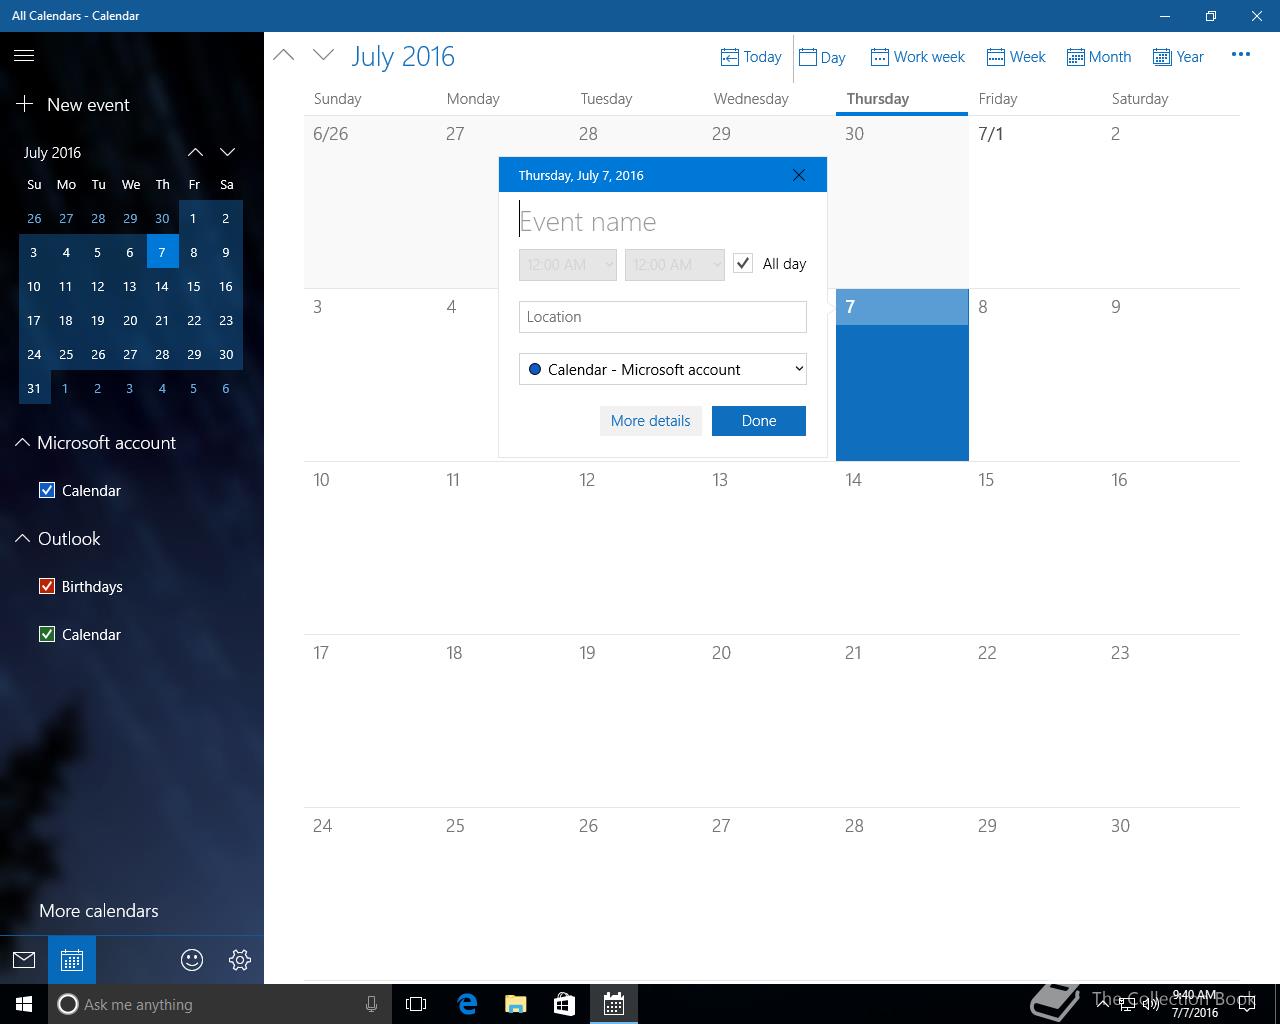Toggle the Birthdays calendar checkbox
This screenshot has width=1280, height=1024.
click(x=46, y=586)
